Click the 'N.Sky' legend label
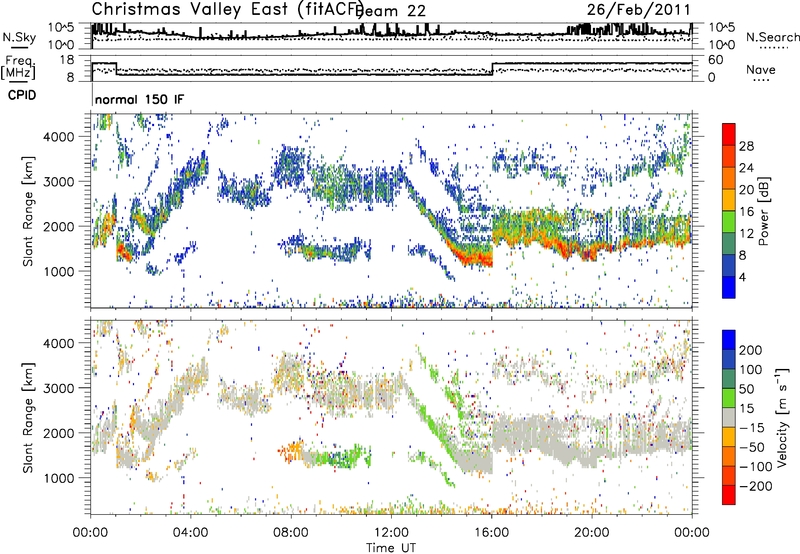Screen dimensions: 800x554 (x=19, y=37)
